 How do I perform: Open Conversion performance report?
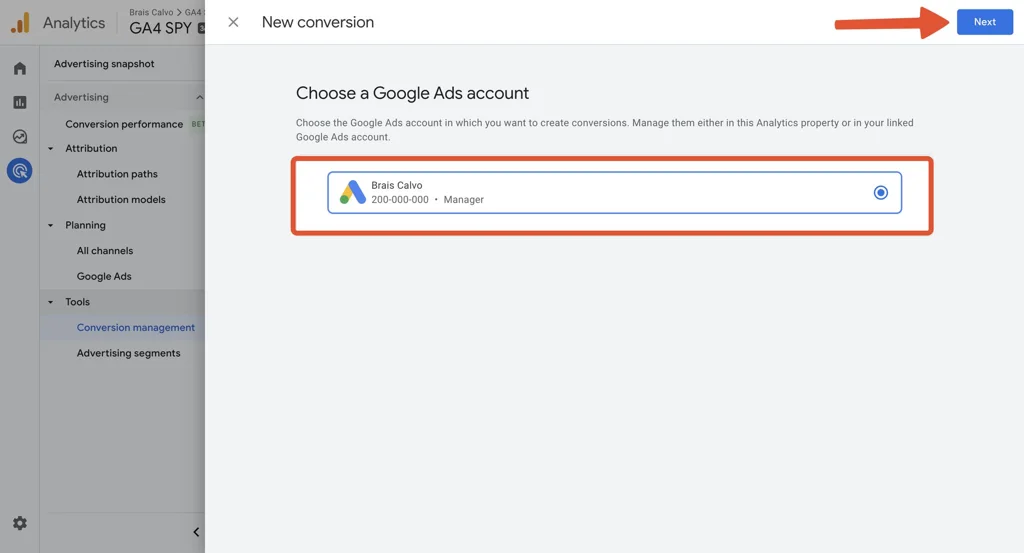click(124, 124)
